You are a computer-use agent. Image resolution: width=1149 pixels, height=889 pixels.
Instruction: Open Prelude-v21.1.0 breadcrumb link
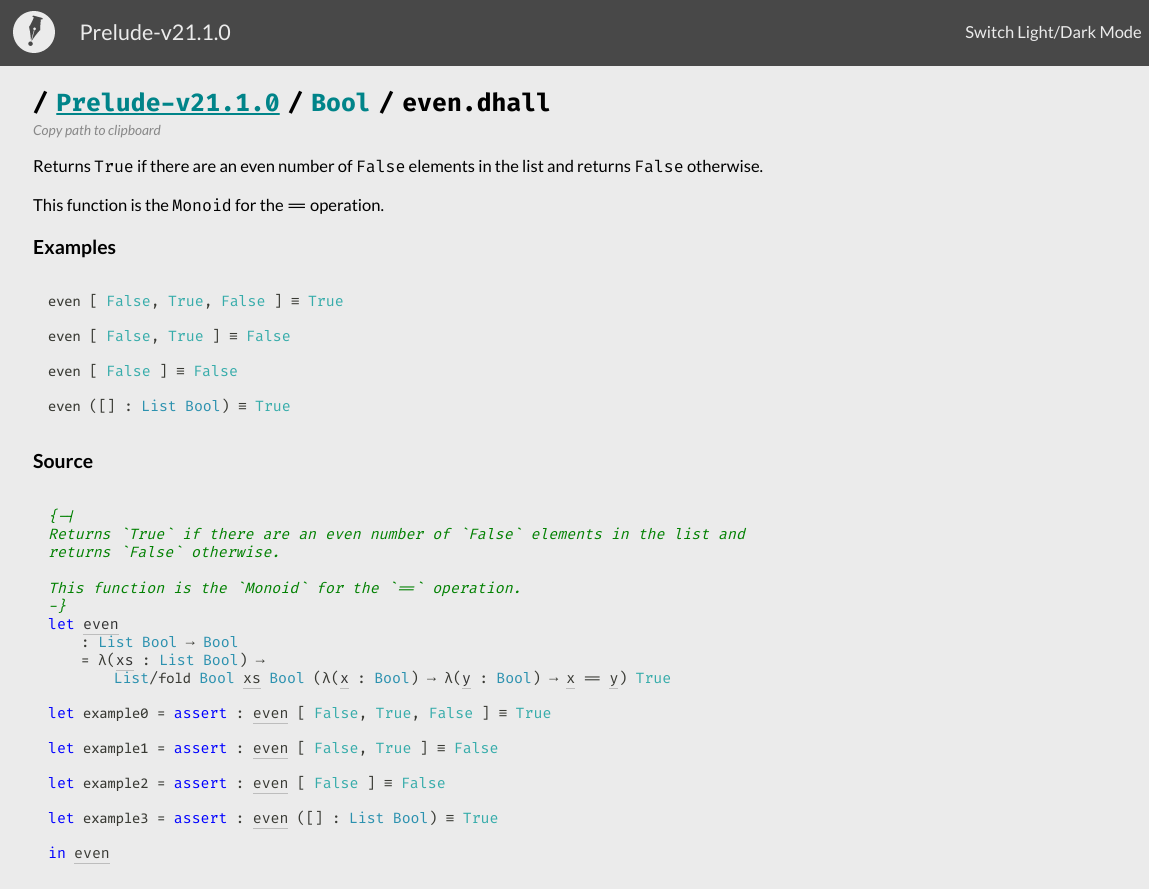click(168, 103)
